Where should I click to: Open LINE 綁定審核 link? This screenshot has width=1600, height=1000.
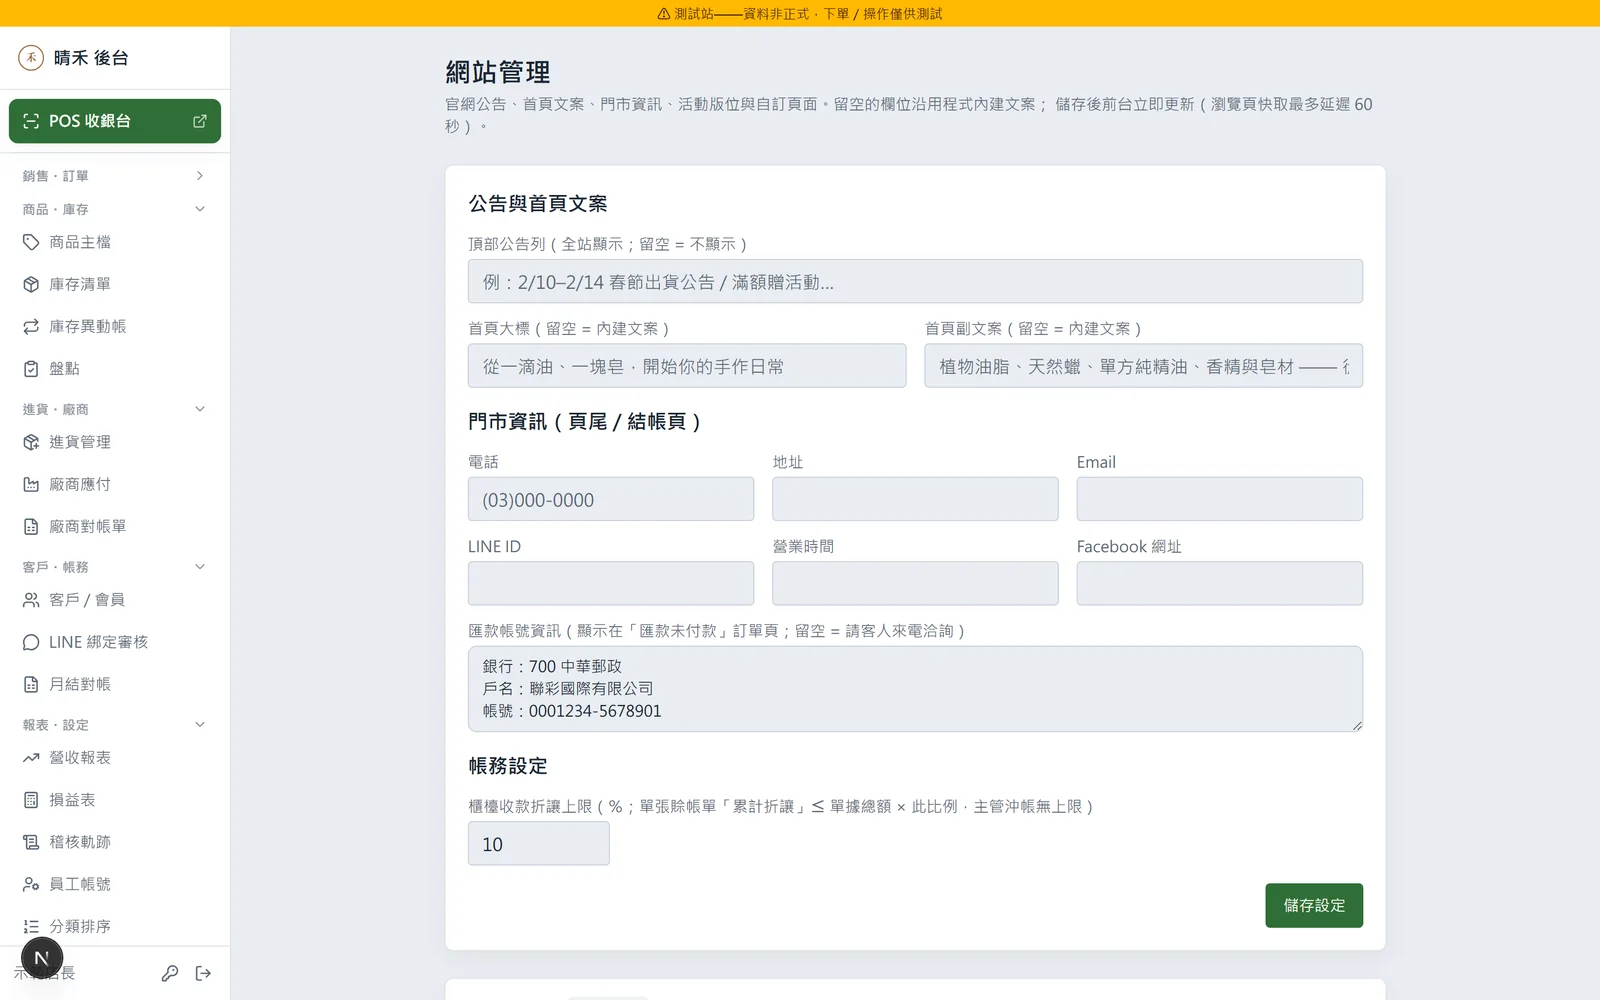(x=115, y=642)
